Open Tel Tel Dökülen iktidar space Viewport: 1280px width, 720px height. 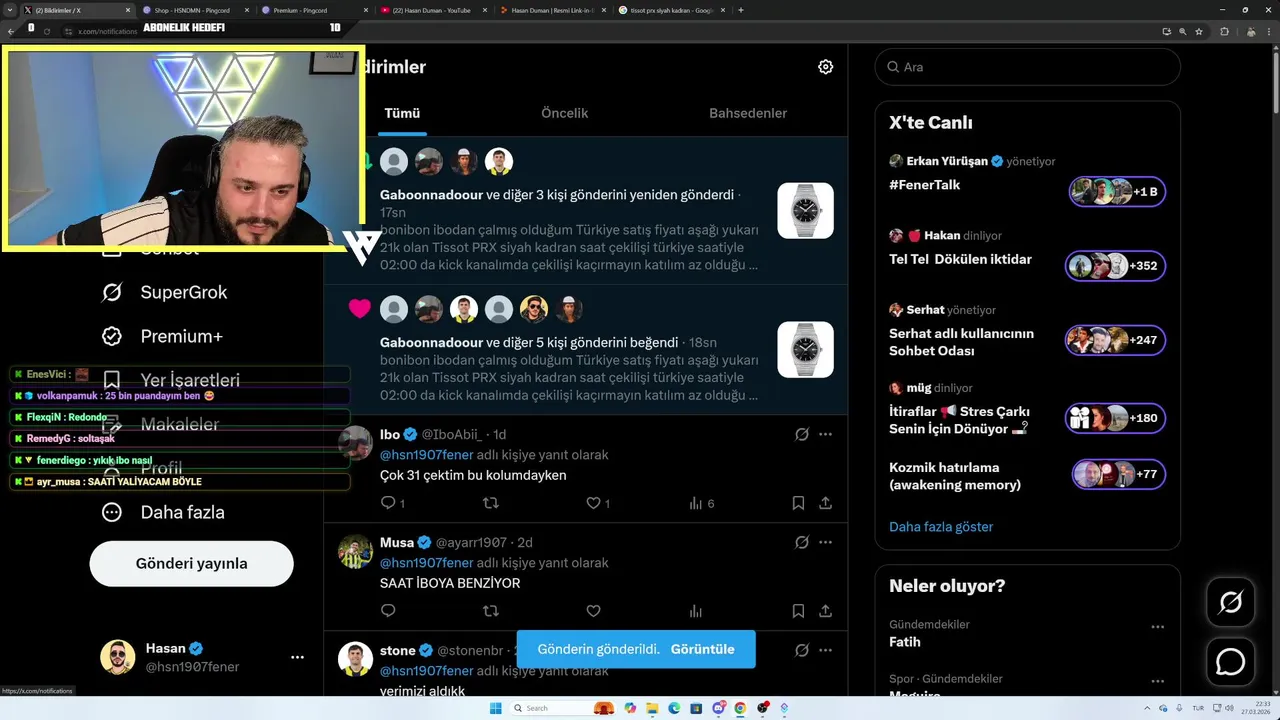tap(960, 259)
